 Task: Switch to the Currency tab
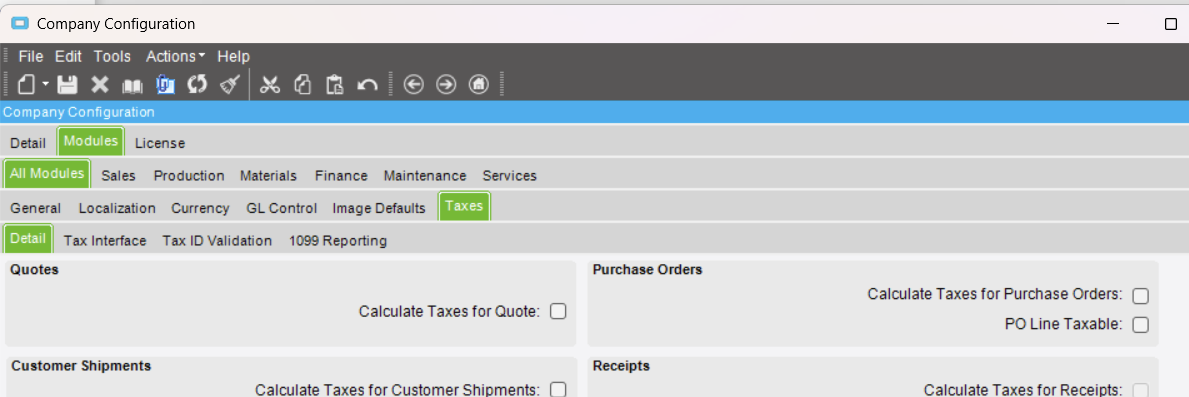200,208
